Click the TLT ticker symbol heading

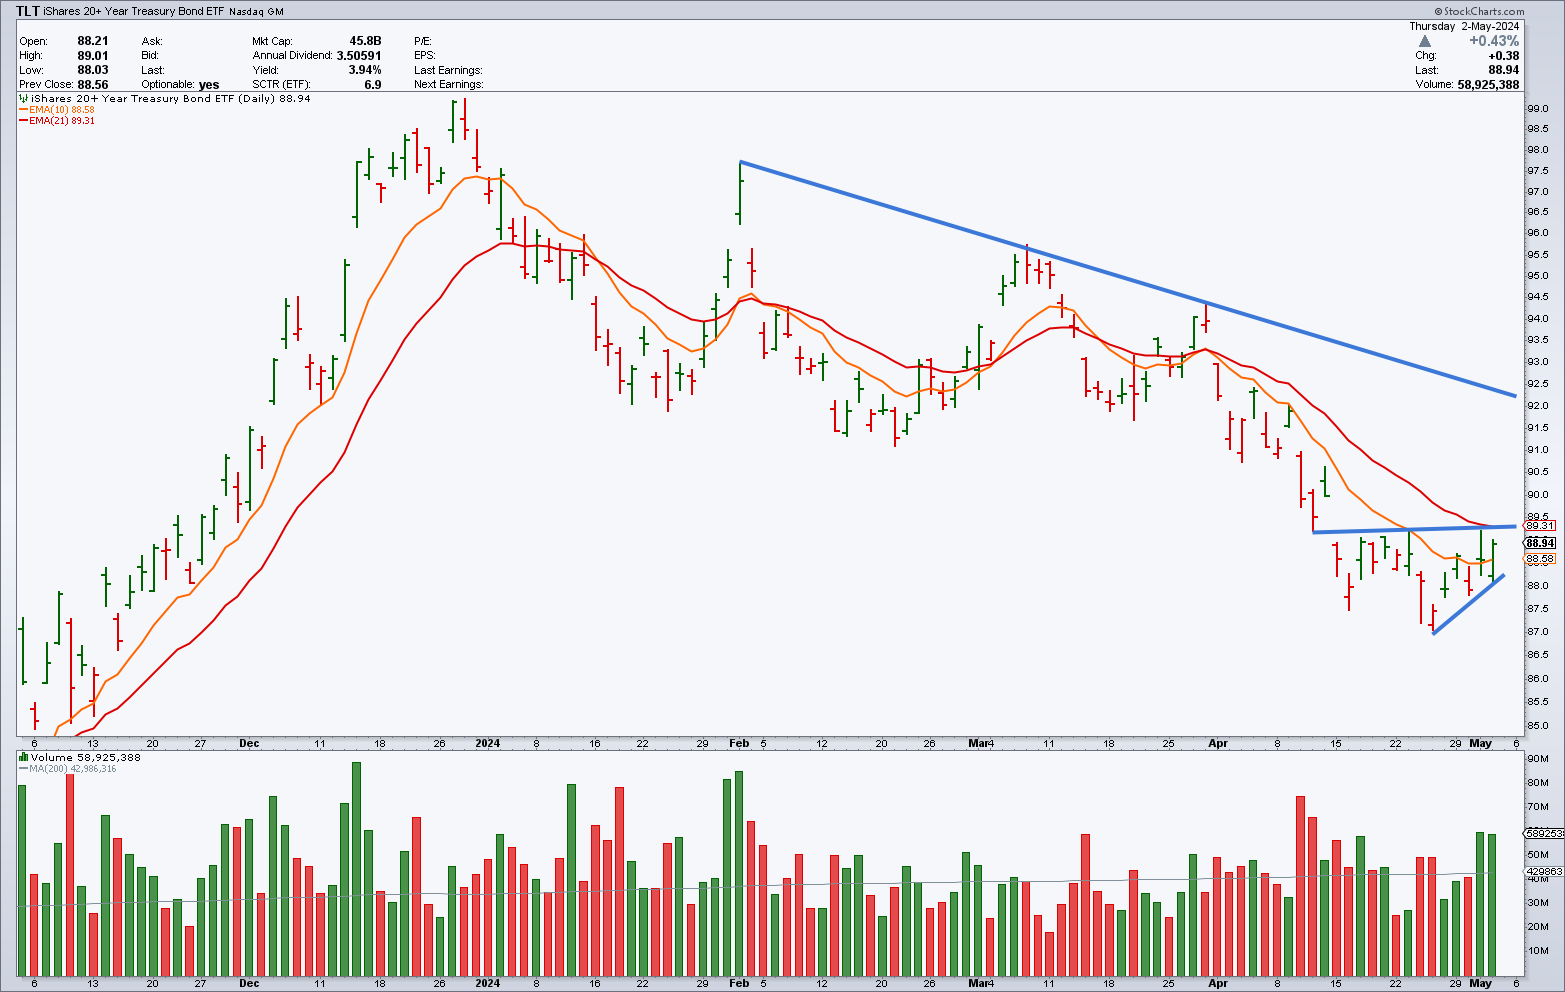[28, 12]
